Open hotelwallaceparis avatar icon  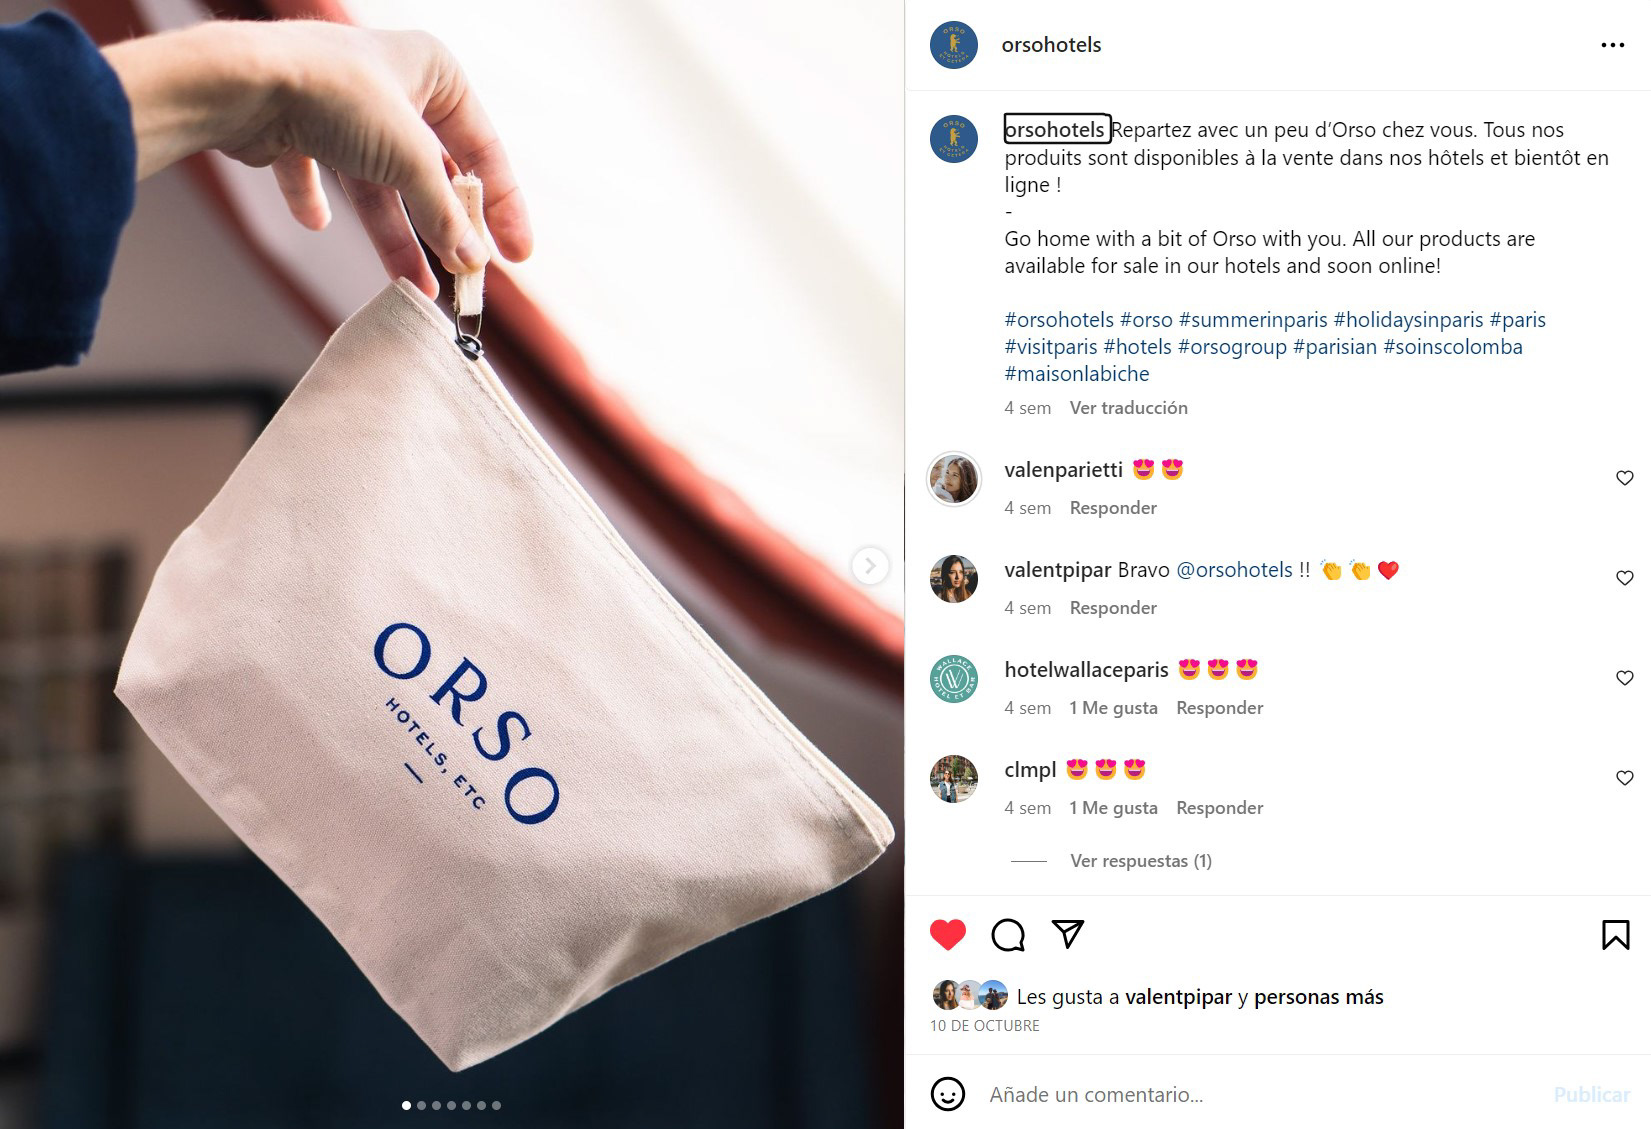pyautogui.click(x=953, y=679)
